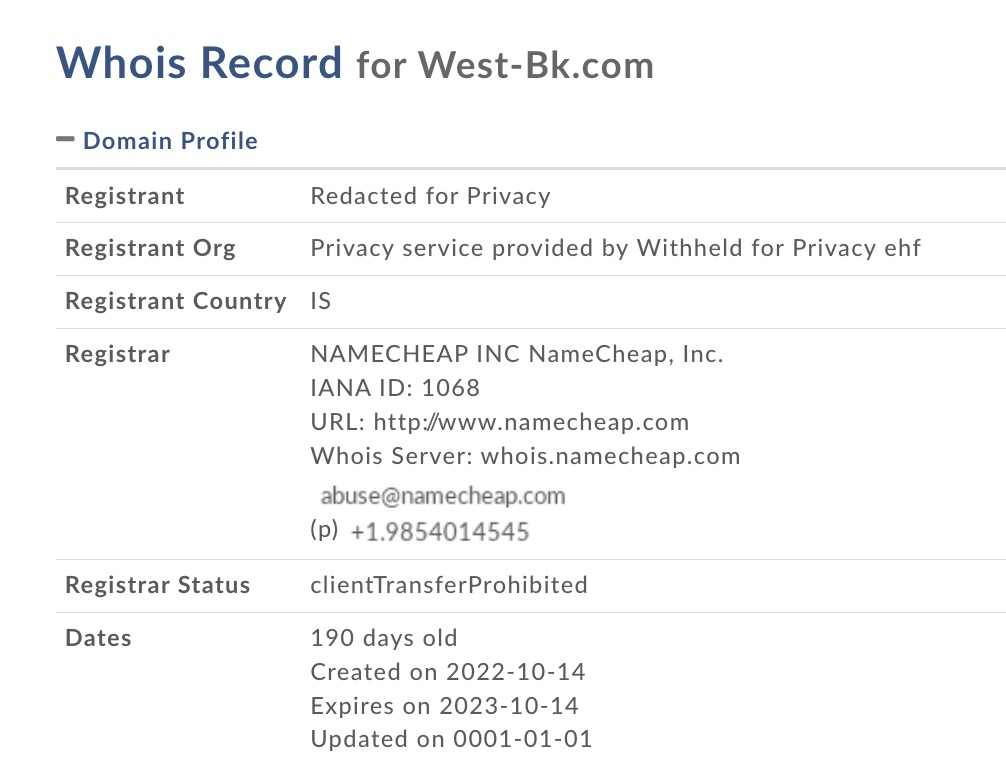Open the http://www.namecheap.com URL

tap(531, 422)
